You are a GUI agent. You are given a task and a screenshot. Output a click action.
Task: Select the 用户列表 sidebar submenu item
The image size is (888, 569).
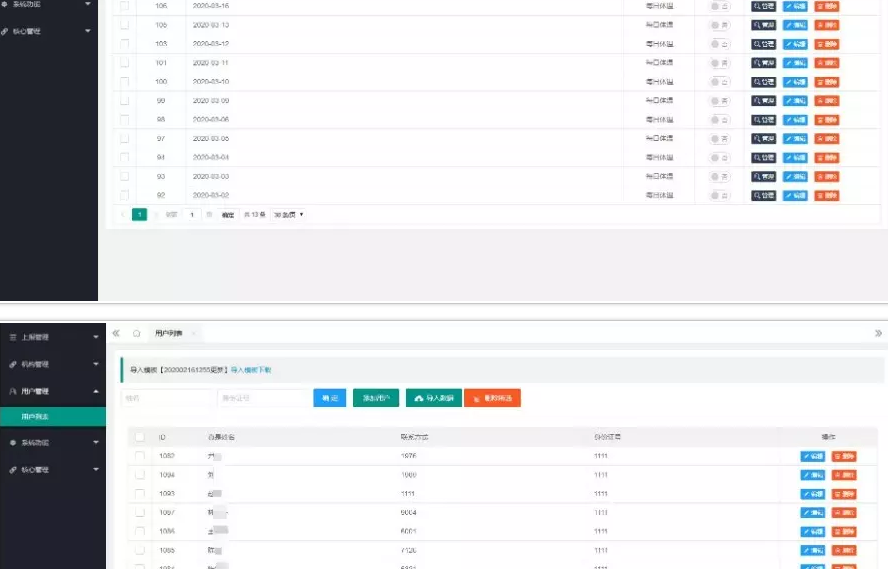38,416
